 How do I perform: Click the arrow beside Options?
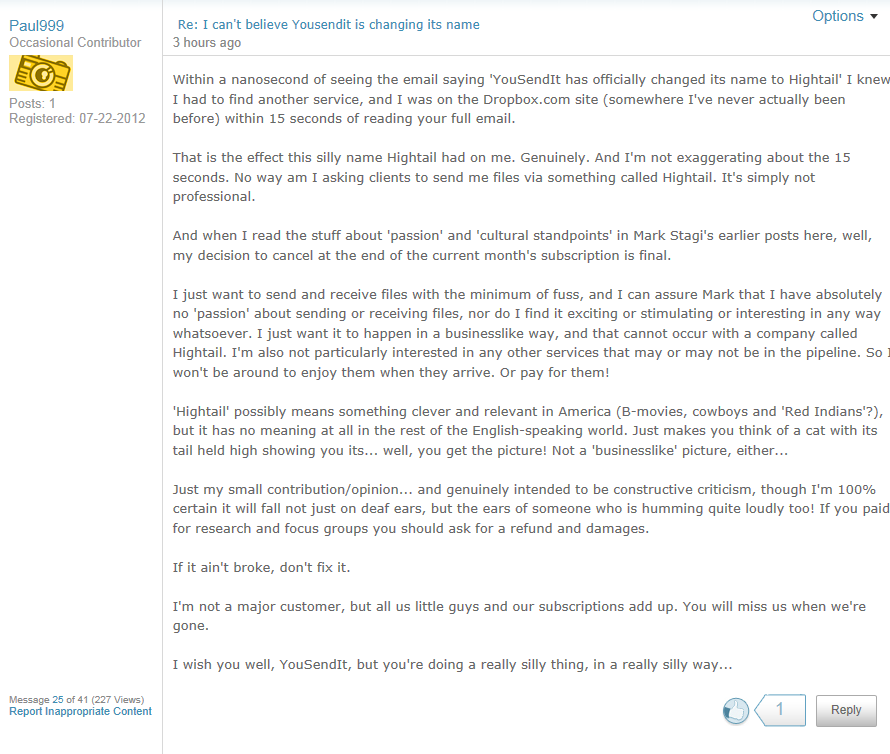874,17
